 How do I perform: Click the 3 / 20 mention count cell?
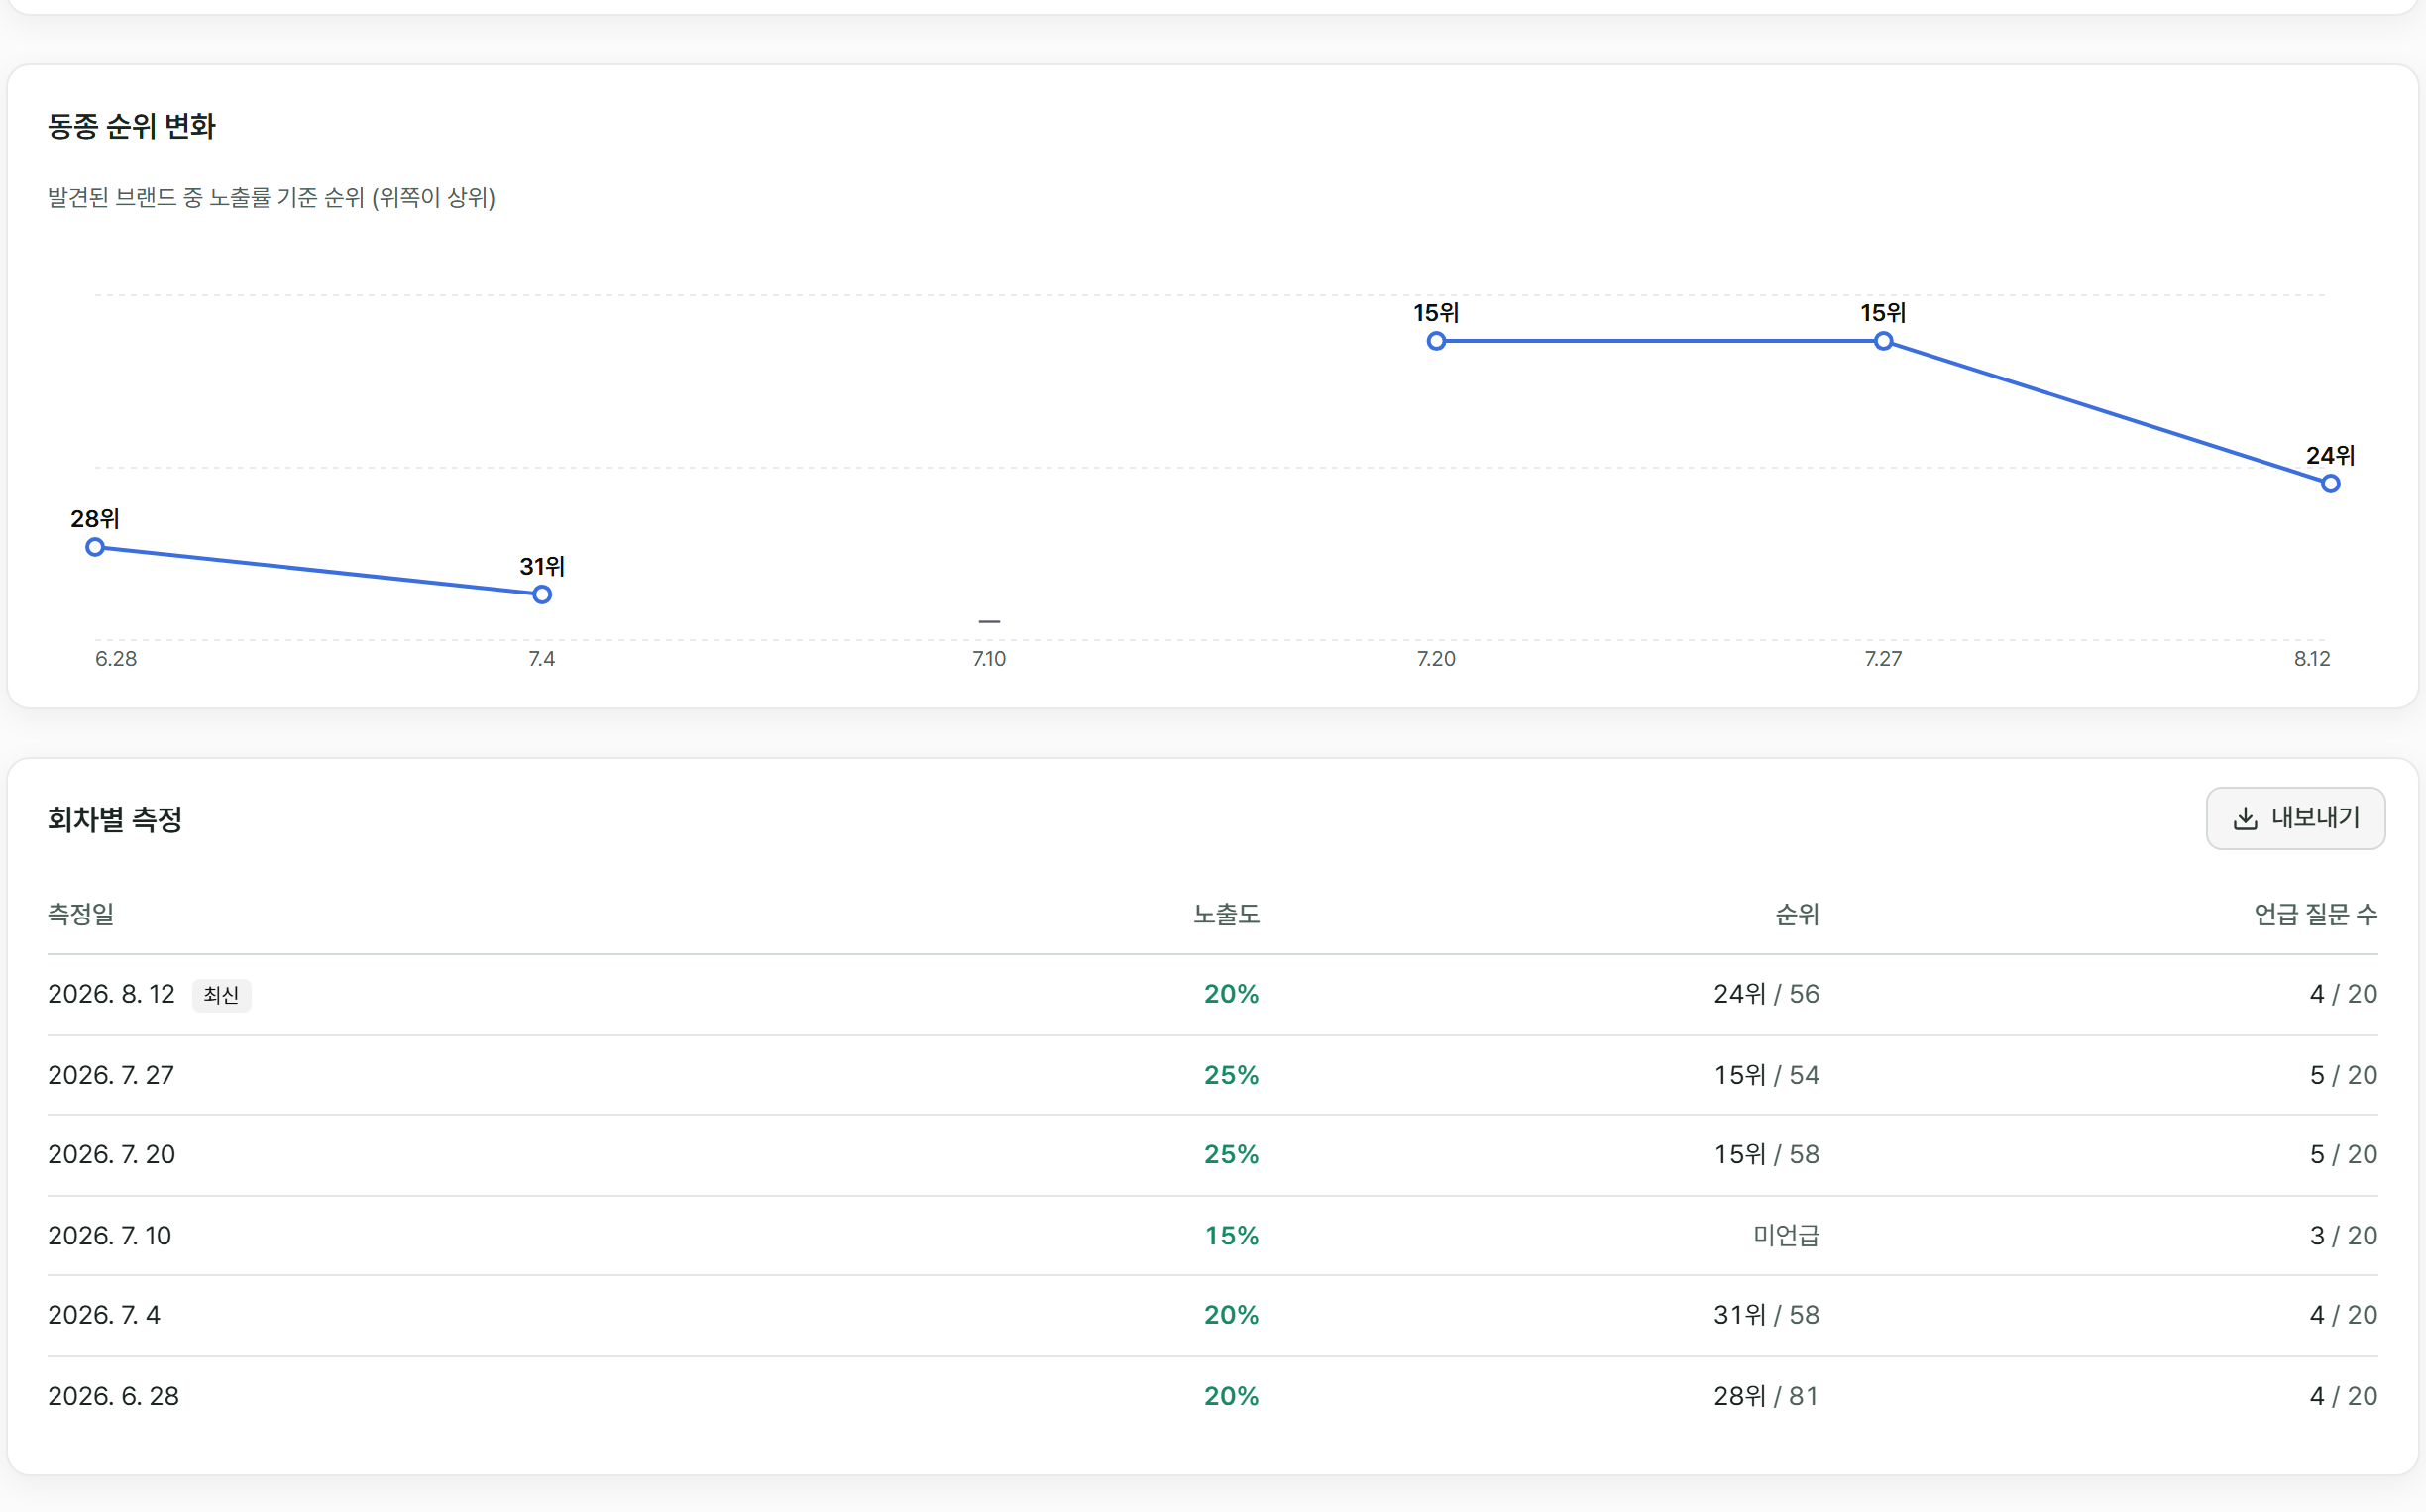click(2344, 1235)
